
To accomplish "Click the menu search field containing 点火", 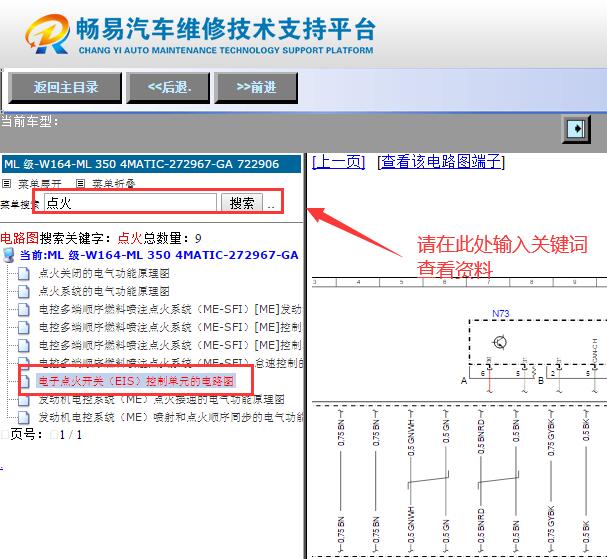I will (x=130, y=202).
